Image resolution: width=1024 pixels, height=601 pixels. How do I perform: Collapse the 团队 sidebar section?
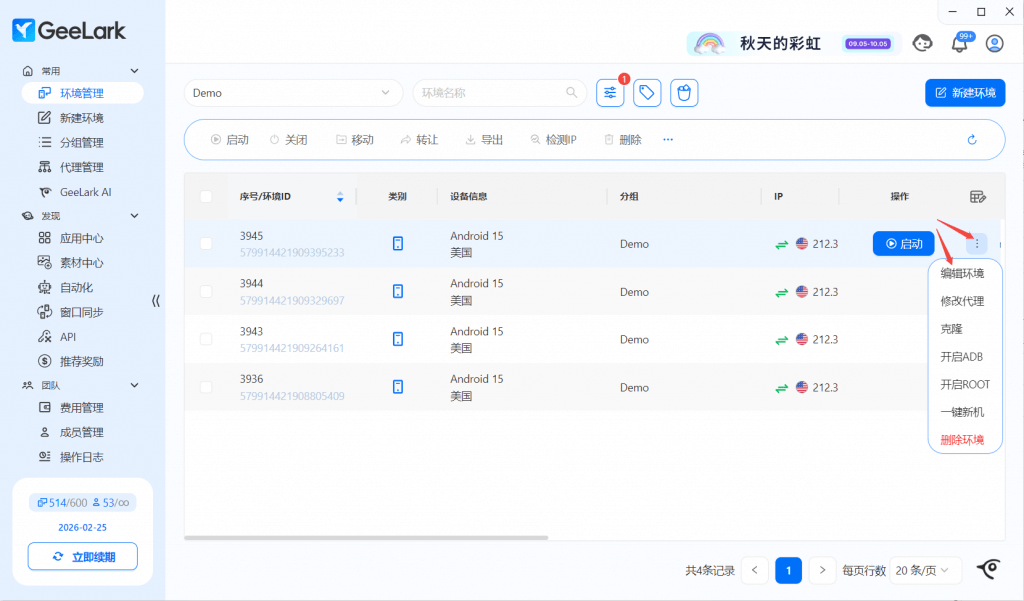point(134,385)
